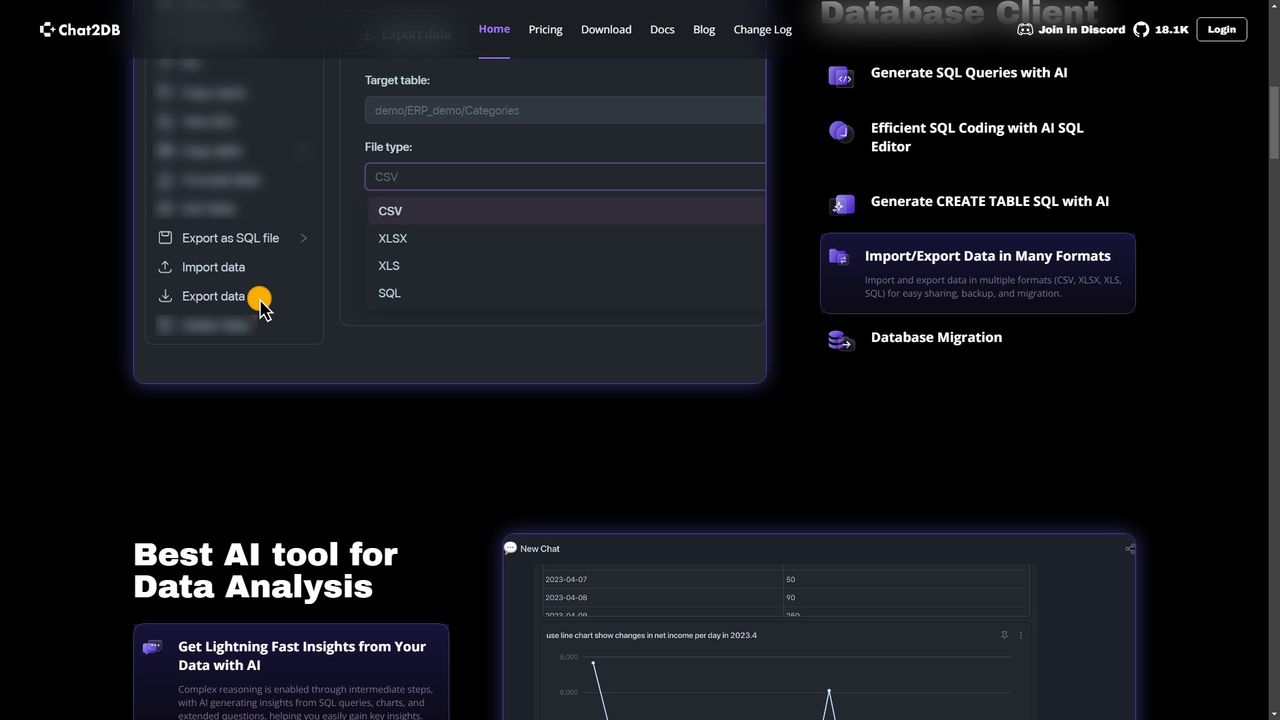The image size is (1280, 720).
Task: Click the line chart preview
Action: [x=784, y=685]
